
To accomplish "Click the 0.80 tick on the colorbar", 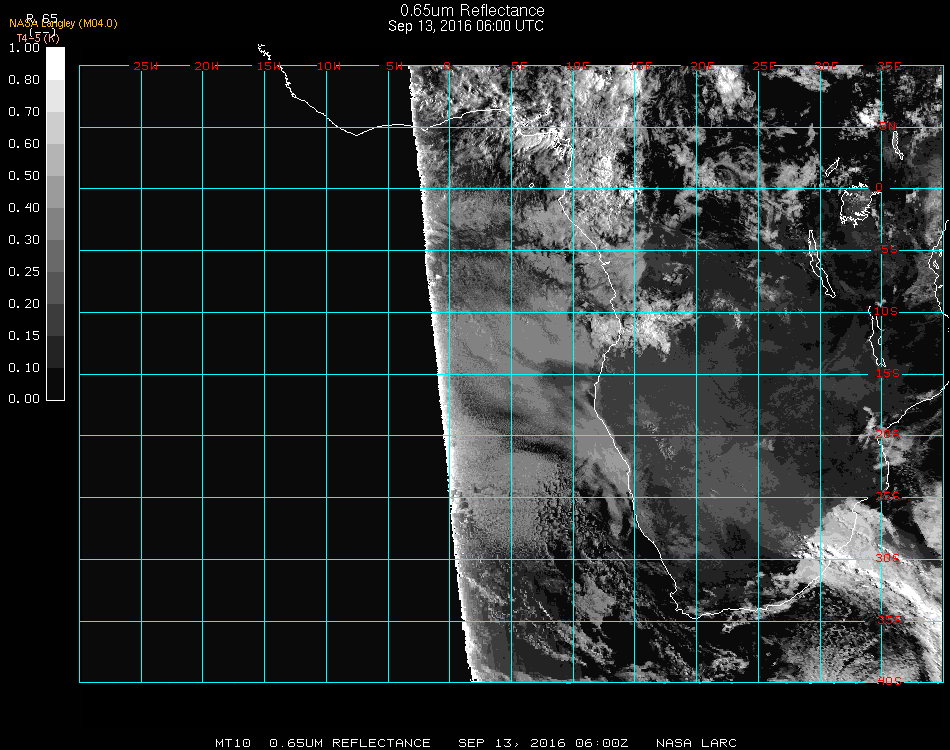I will [x=25, y=80].
